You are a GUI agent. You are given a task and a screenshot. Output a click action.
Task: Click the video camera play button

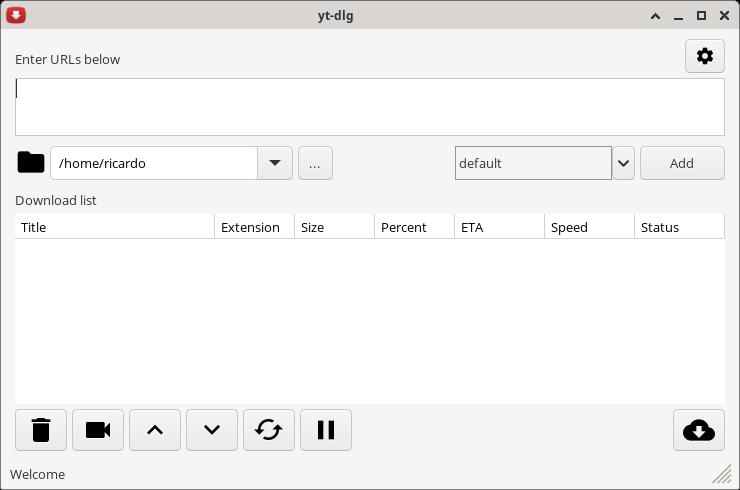pos(98,430)
